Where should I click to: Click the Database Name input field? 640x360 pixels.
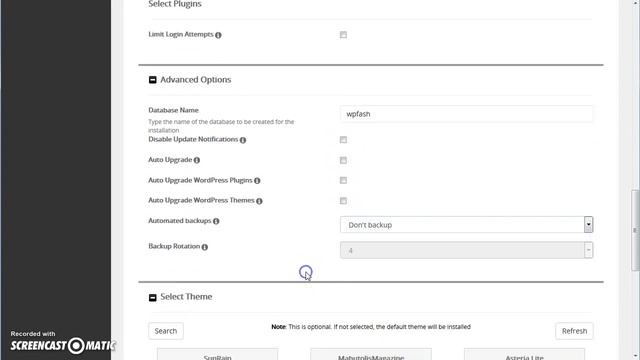point(467,114)
